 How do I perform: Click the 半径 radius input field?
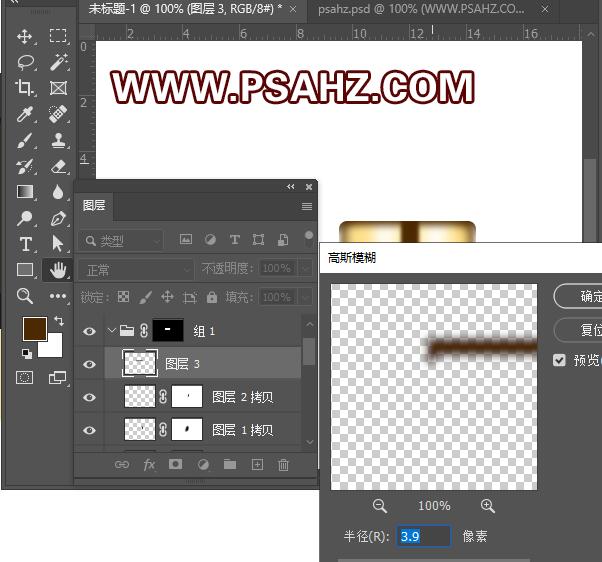423,536
